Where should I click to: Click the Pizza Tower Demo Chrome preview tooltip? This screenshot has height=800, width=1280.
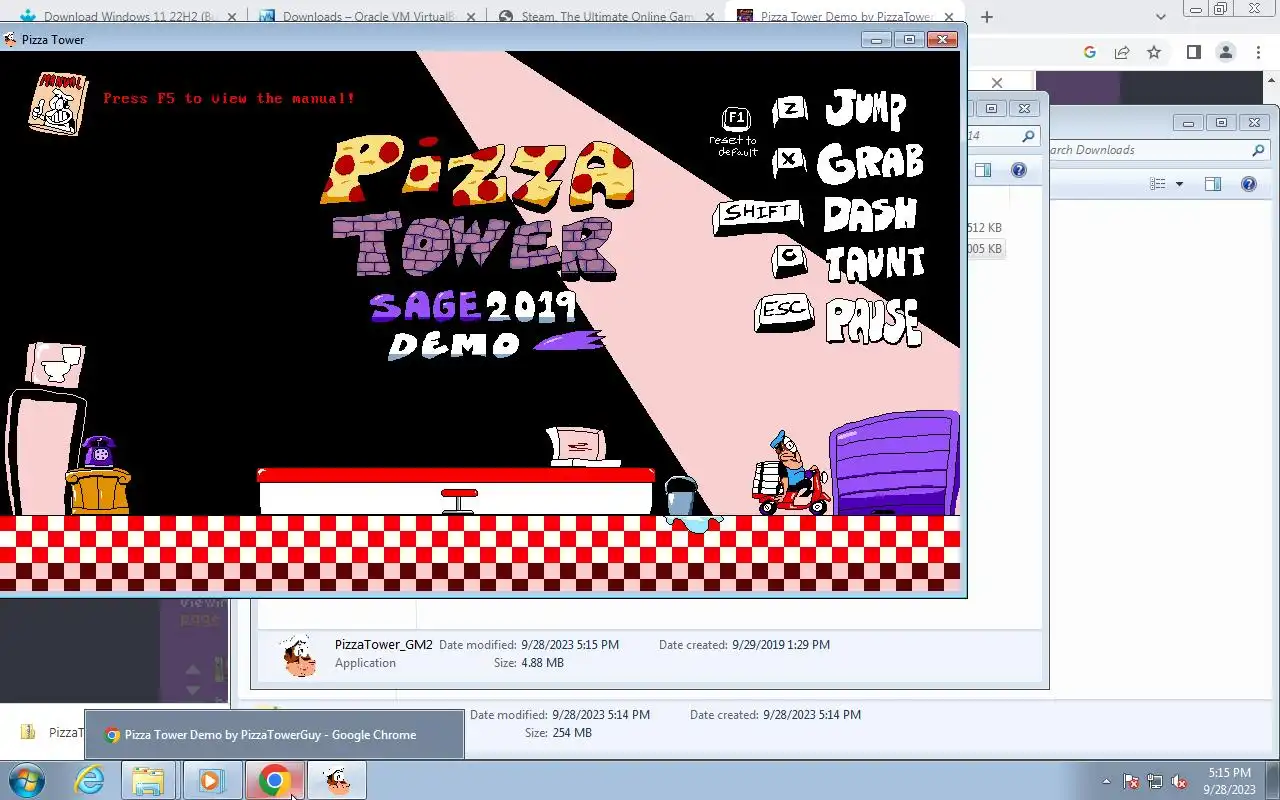click(x=274, y=735)
